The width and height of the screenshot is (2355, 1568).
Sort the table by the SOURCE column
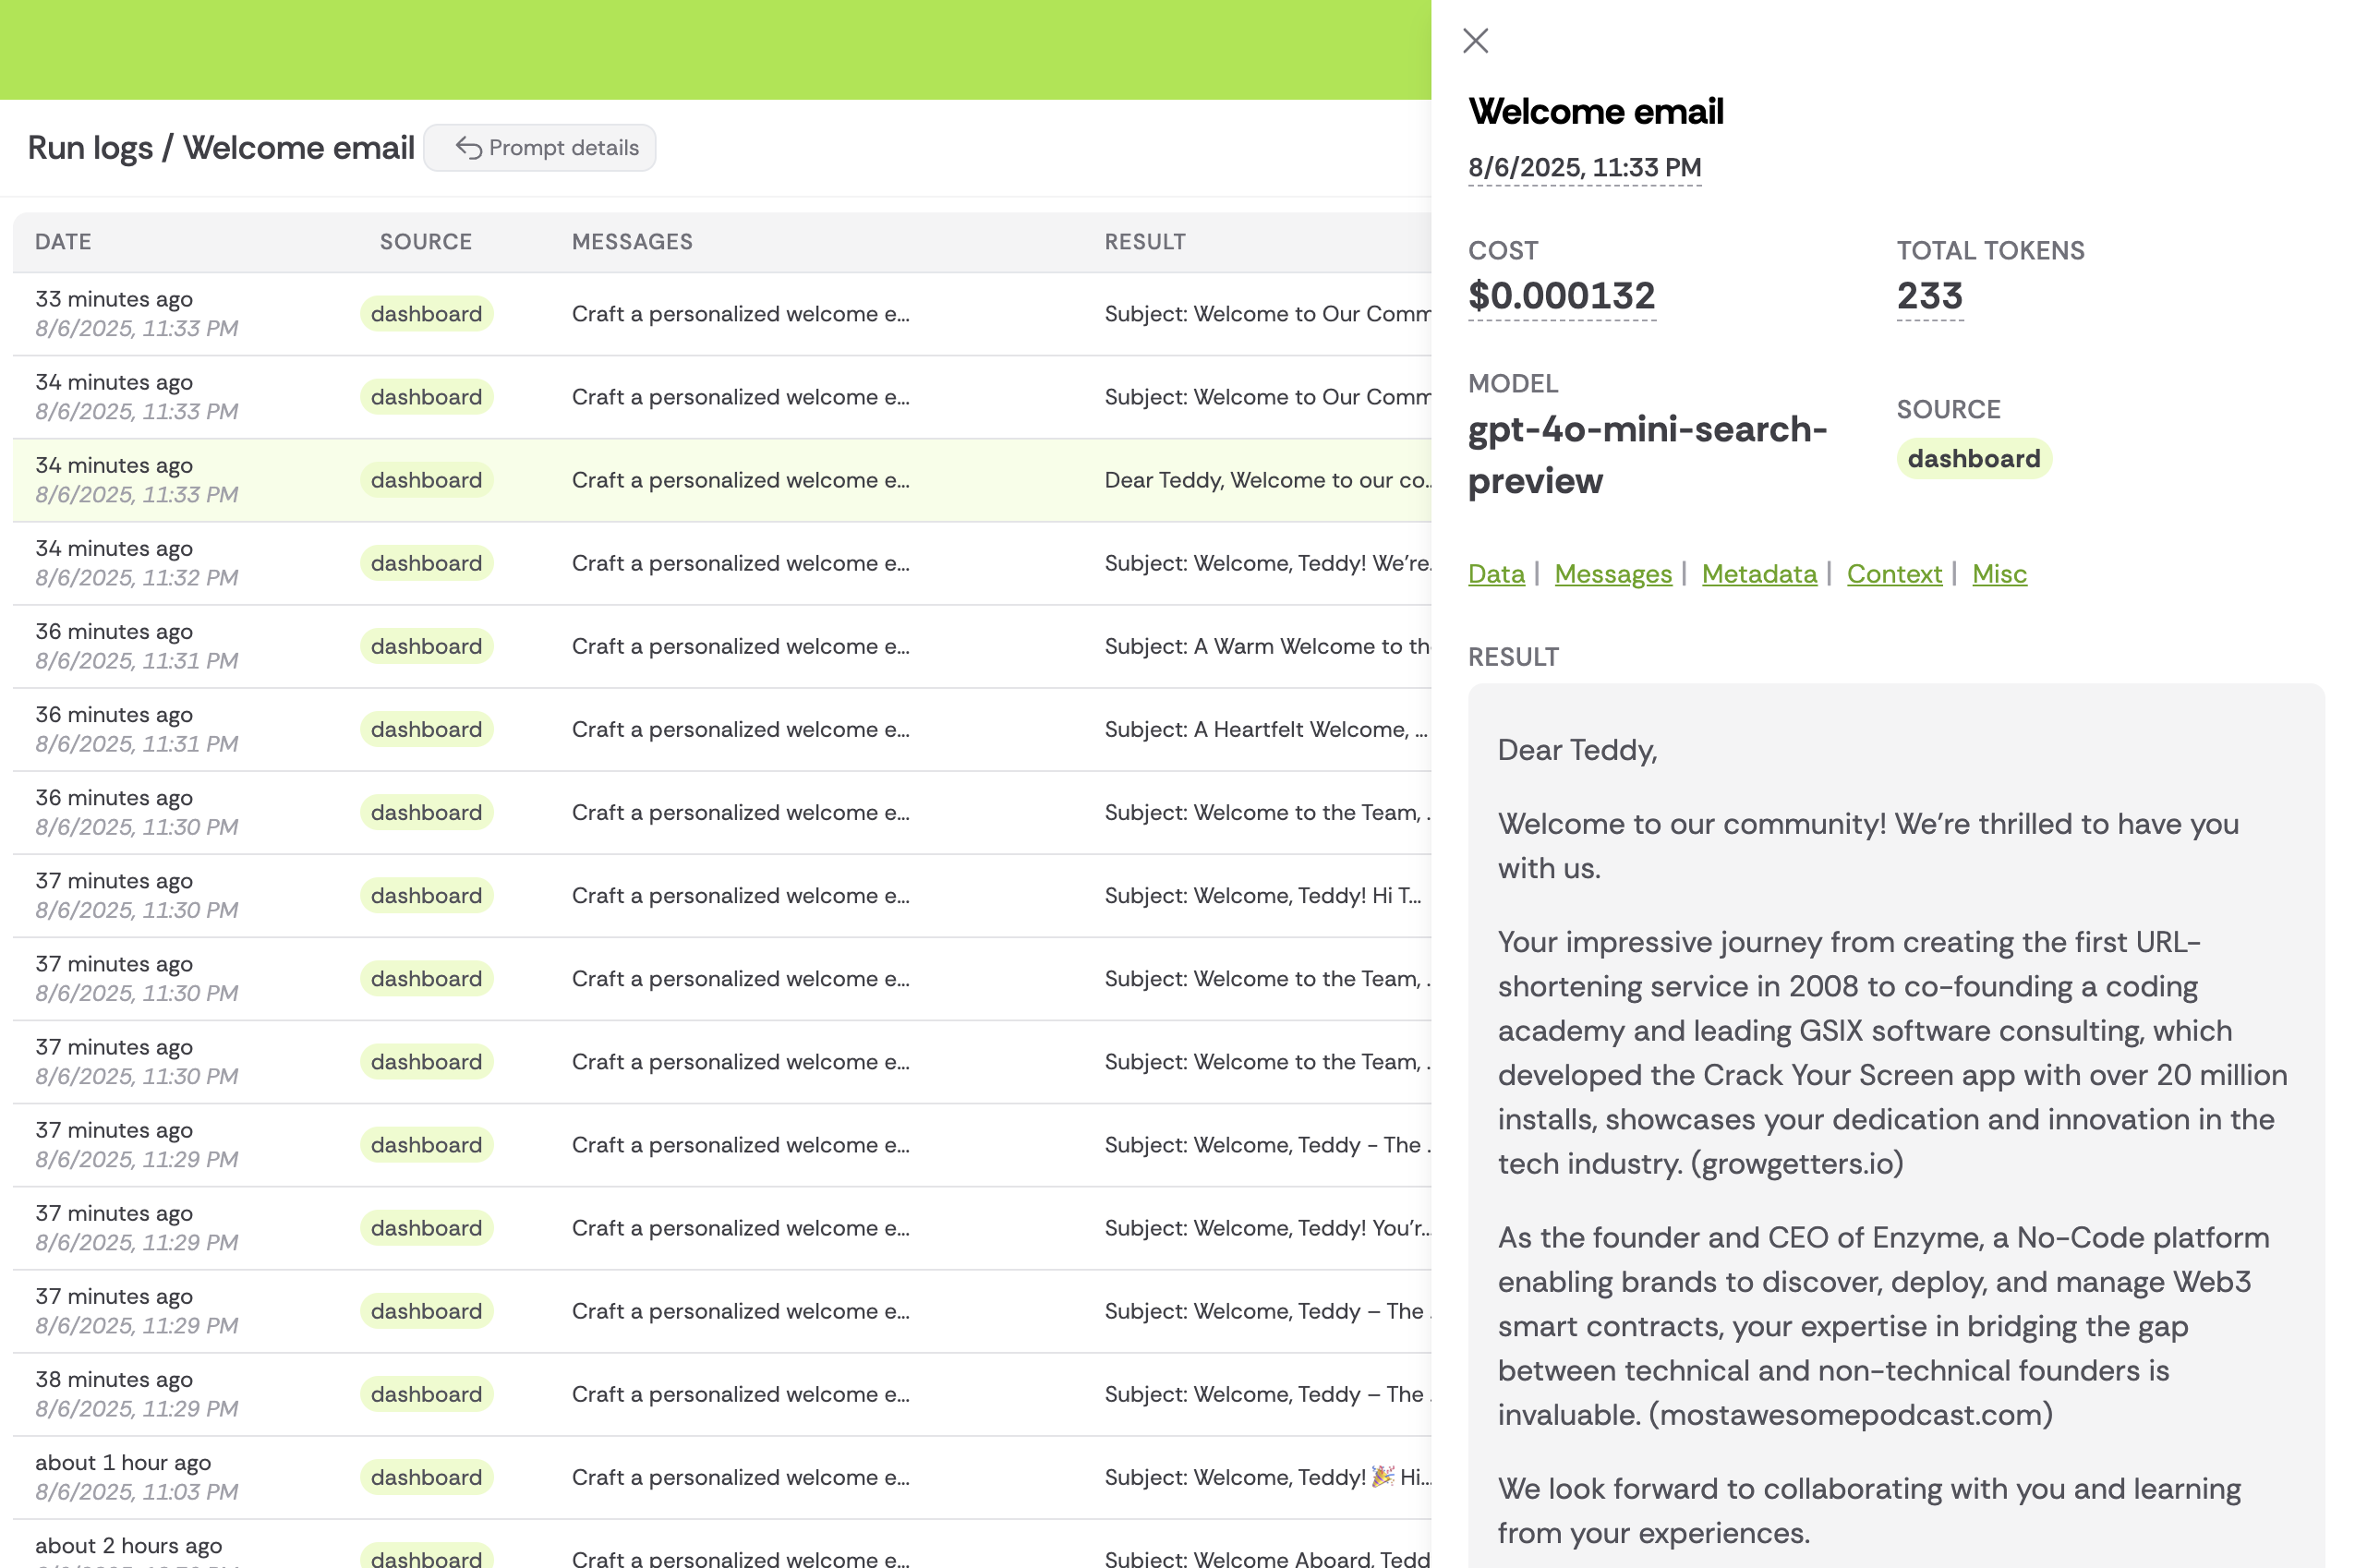click(x=426, y=241)
